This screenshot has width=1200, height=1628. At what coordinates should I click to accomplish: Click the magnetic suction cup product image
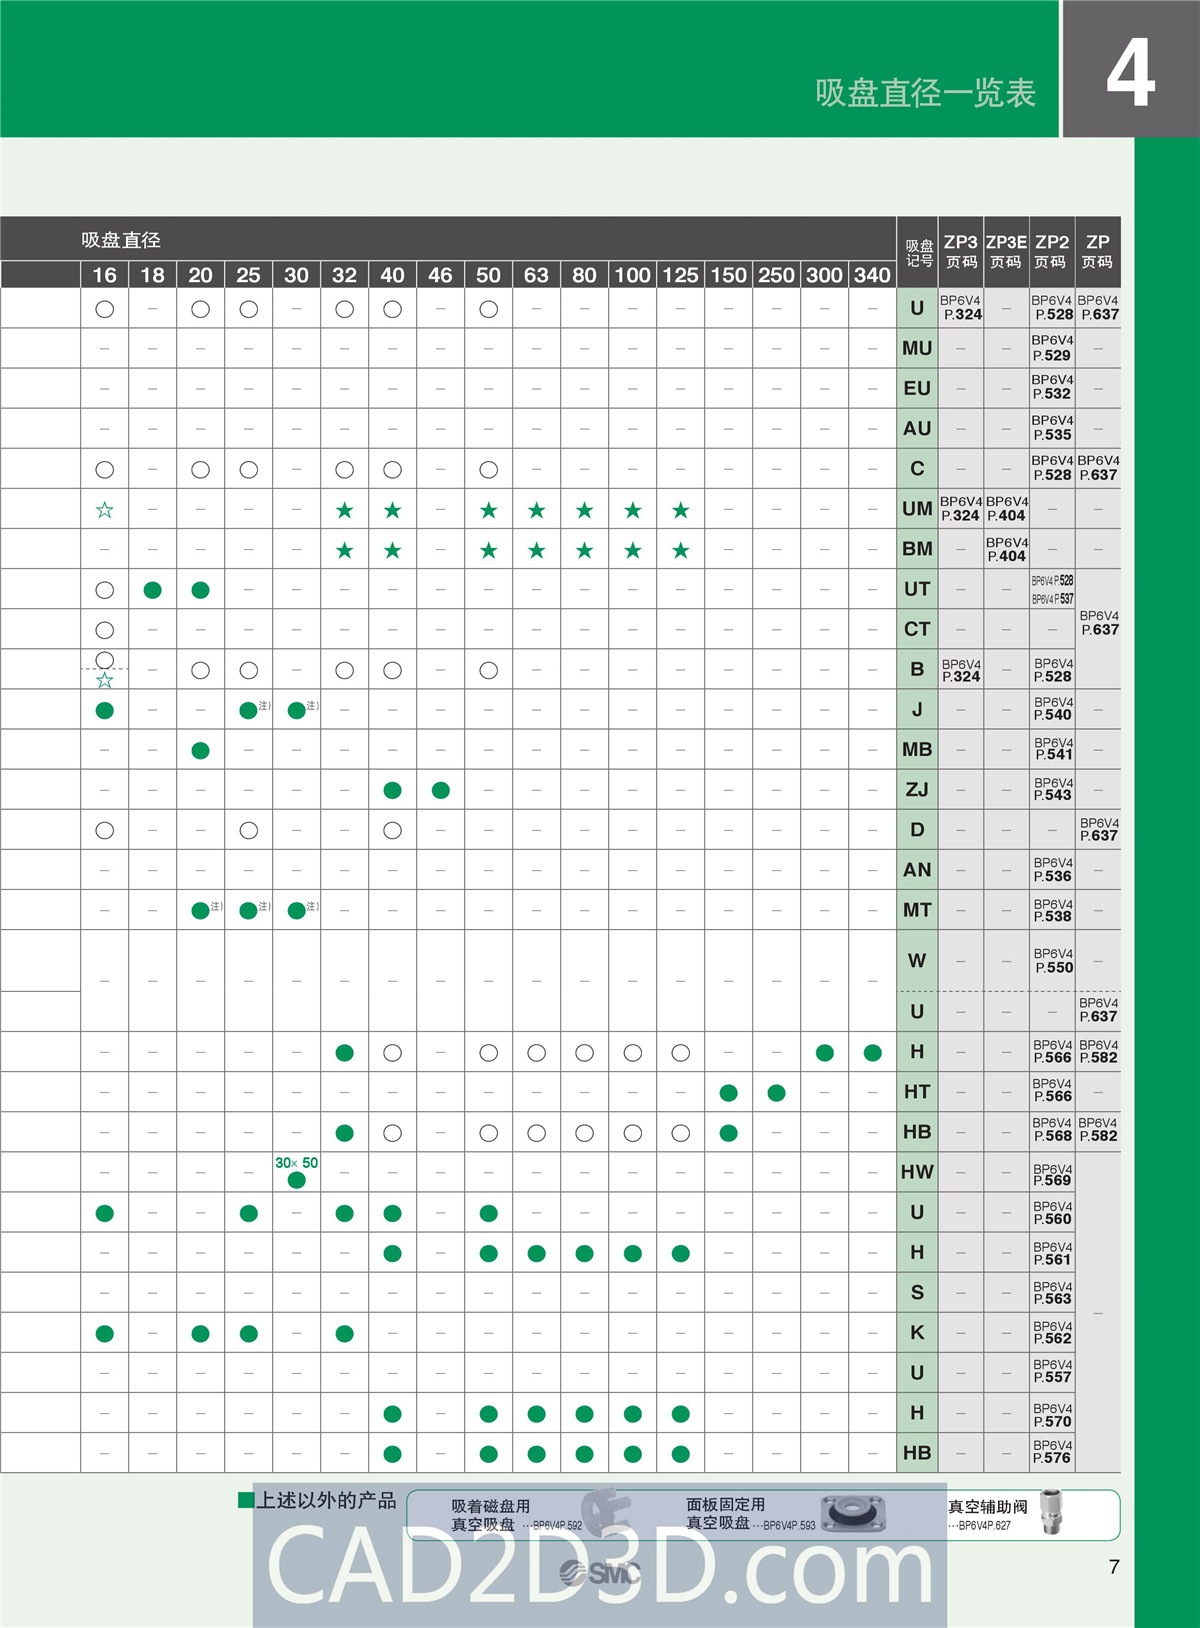[x=608, y=1510]
